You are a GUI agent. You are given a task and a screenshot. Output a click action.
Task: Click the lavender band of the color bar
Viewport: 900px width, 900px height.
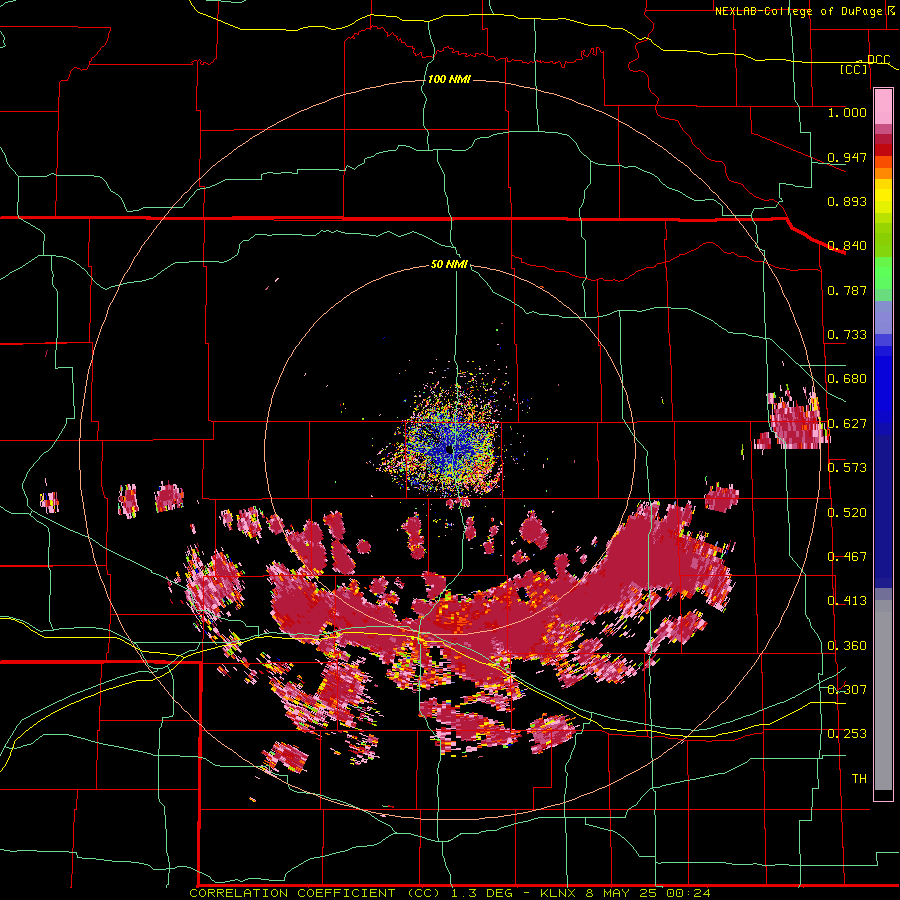click(x=883, y=317)
